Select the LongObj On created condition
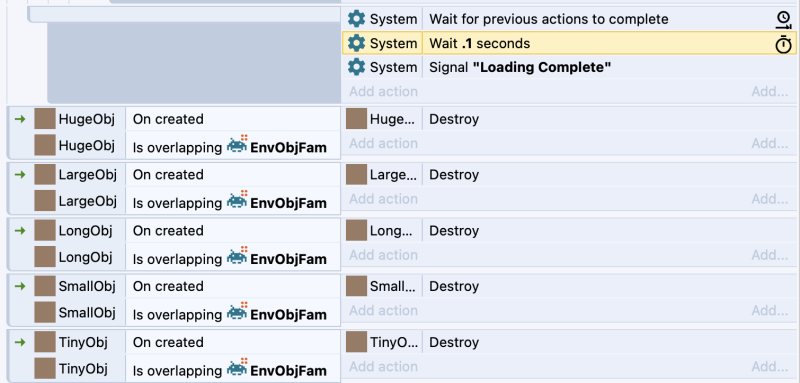Screen dimensions: 800x383 (182, 231)
